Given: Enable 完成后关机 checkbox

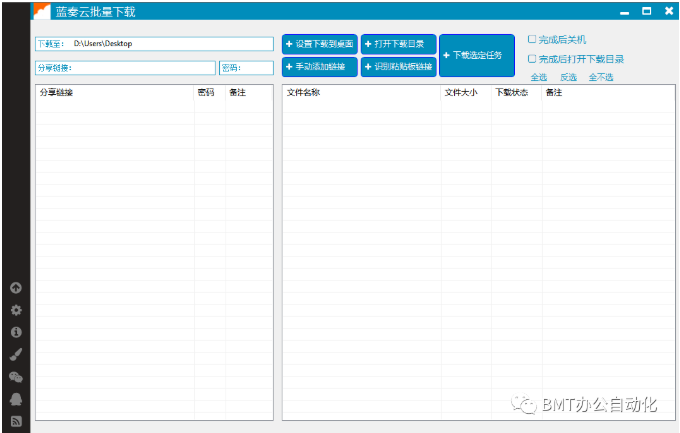Looking at the screenshot, I should 532,40.
